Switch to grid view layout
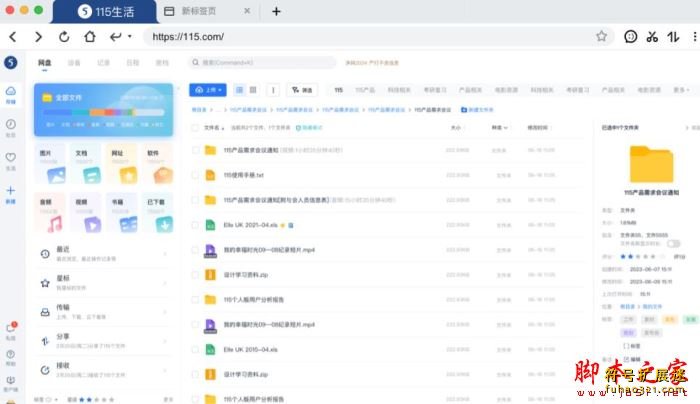The height and width of the screenshot is (404, 700). 253,90
